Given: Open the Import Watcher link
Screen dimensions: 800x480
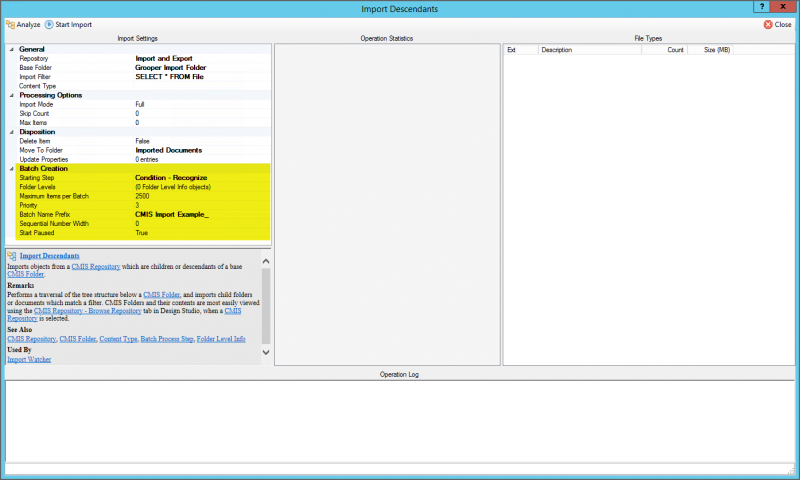Looking at the screenshot, I should click(x=29, y=360).
